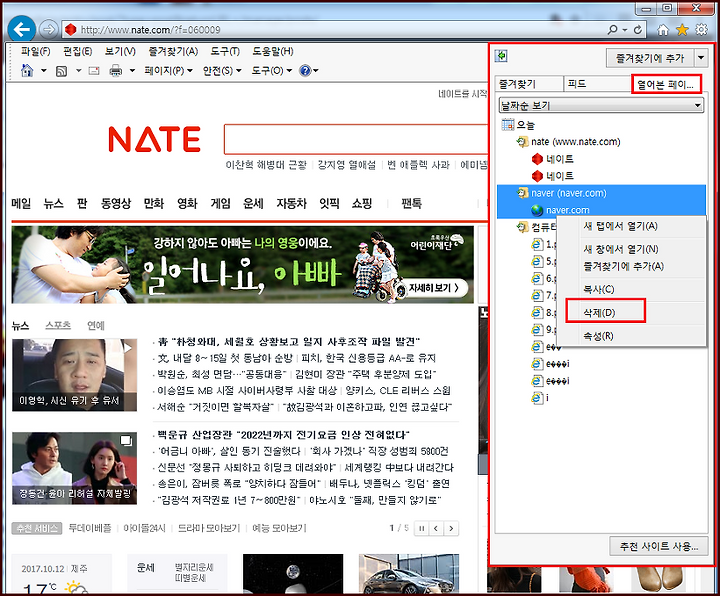Switch to the 연예 news tab
The height and width of the screenshot is (596, 720).
coord(96,326)
